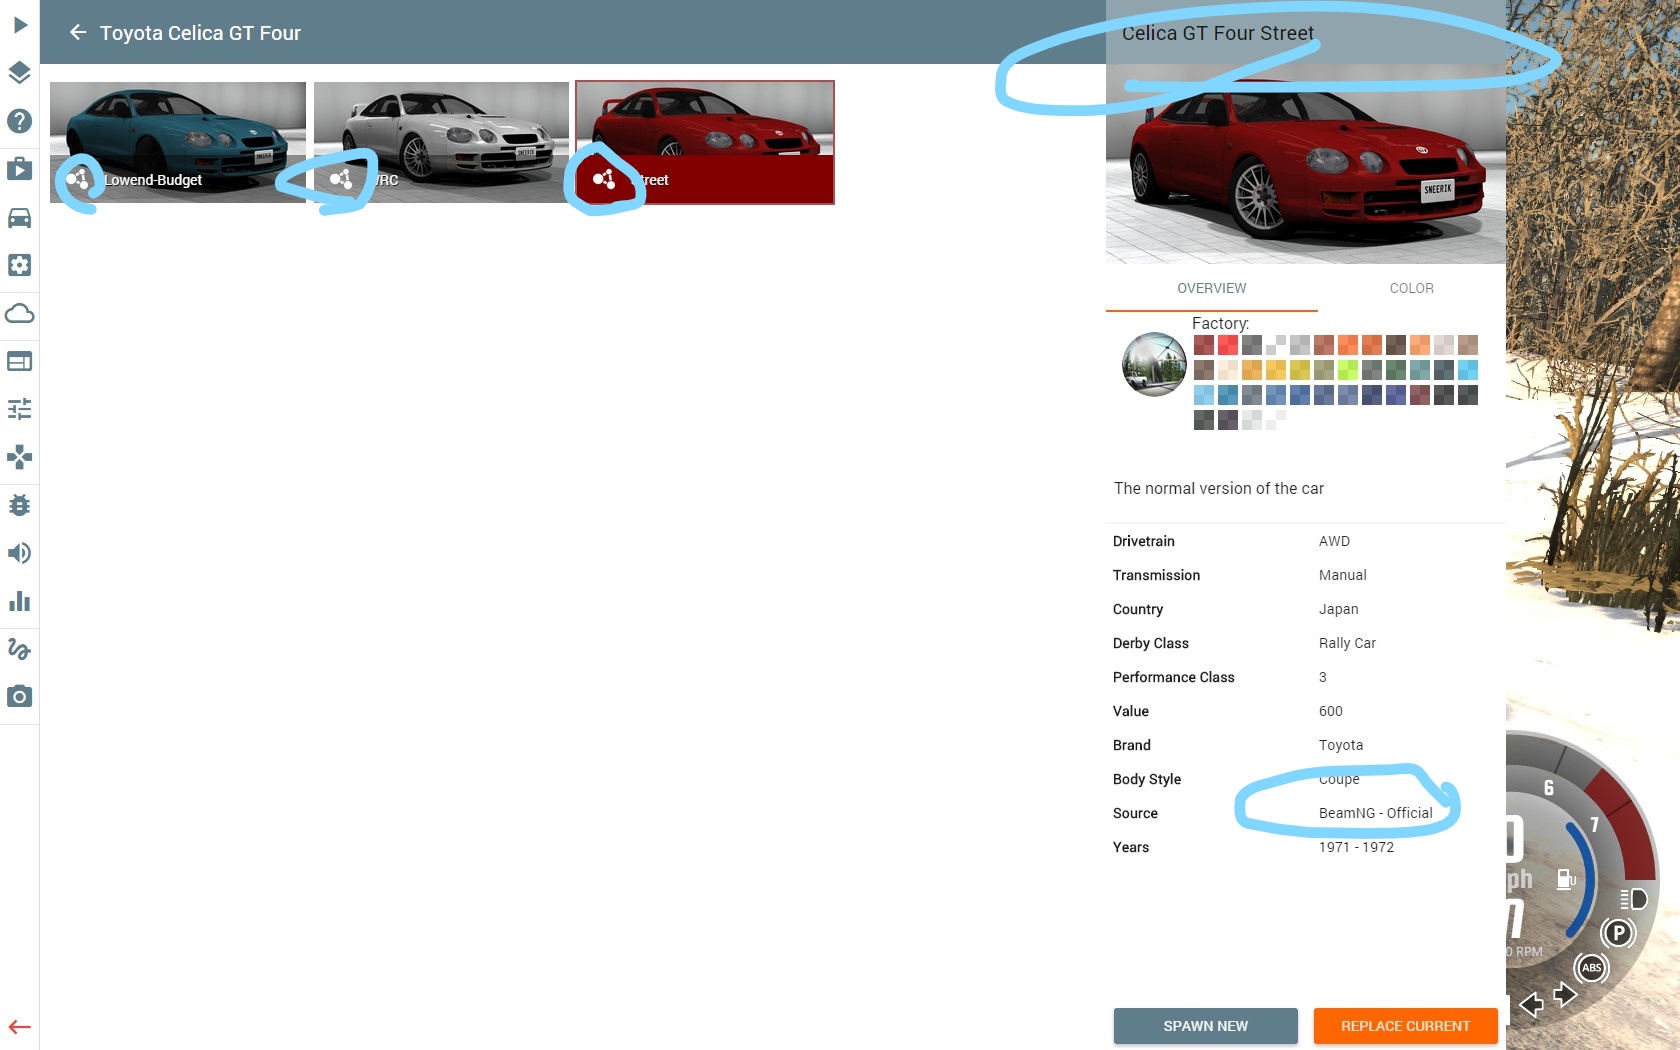Click 'The normal version of the car' description
The image size is (1680, 1050).
1219,488
